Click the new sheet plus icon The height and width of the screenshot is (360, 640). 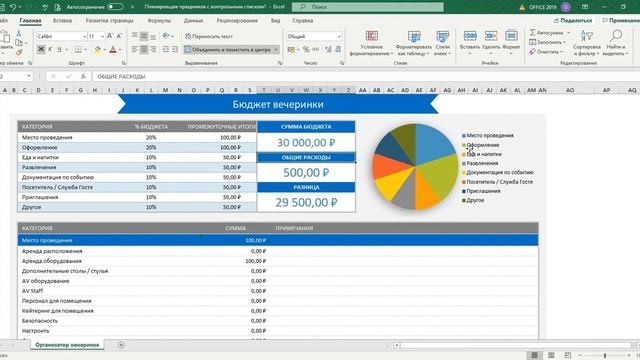(x=121, y=345)
